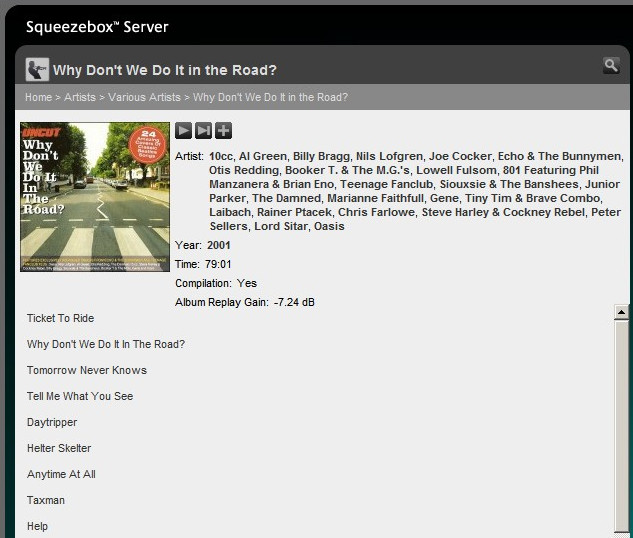Open the album cover artwork thumbnail
The image size is (633, 538).
click(x=95, y=197)
